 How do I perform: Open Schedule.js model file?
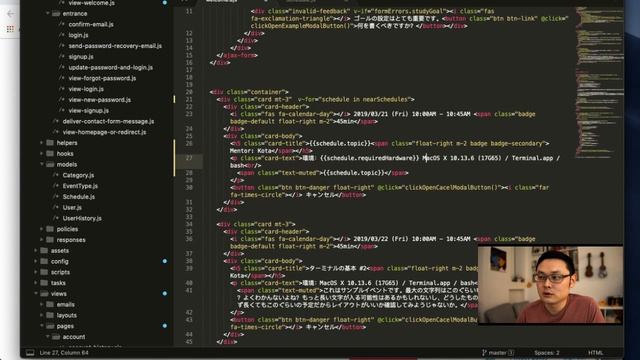(78, 197)
